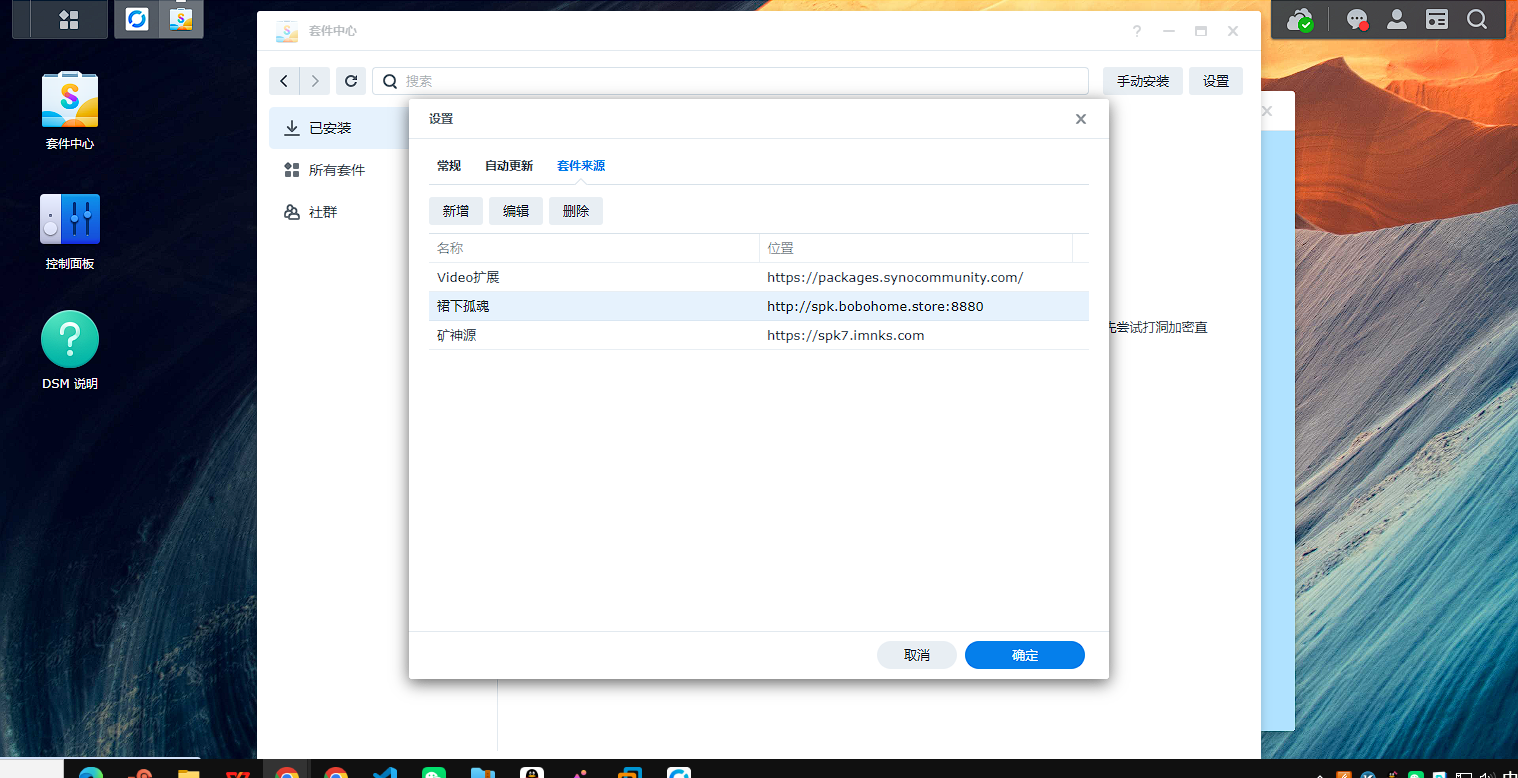Switch to the 自动更新 tab
This screenshot has width=1518, height=778.
[x=509, y=166]
